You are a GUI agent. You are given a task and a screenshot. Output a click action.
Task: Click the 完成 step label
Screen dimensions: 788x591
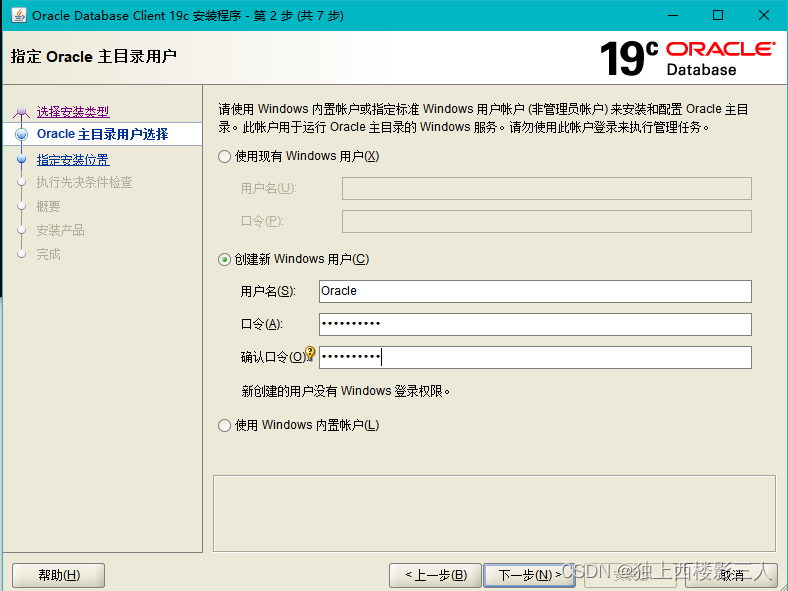click(x=48, y=254)
